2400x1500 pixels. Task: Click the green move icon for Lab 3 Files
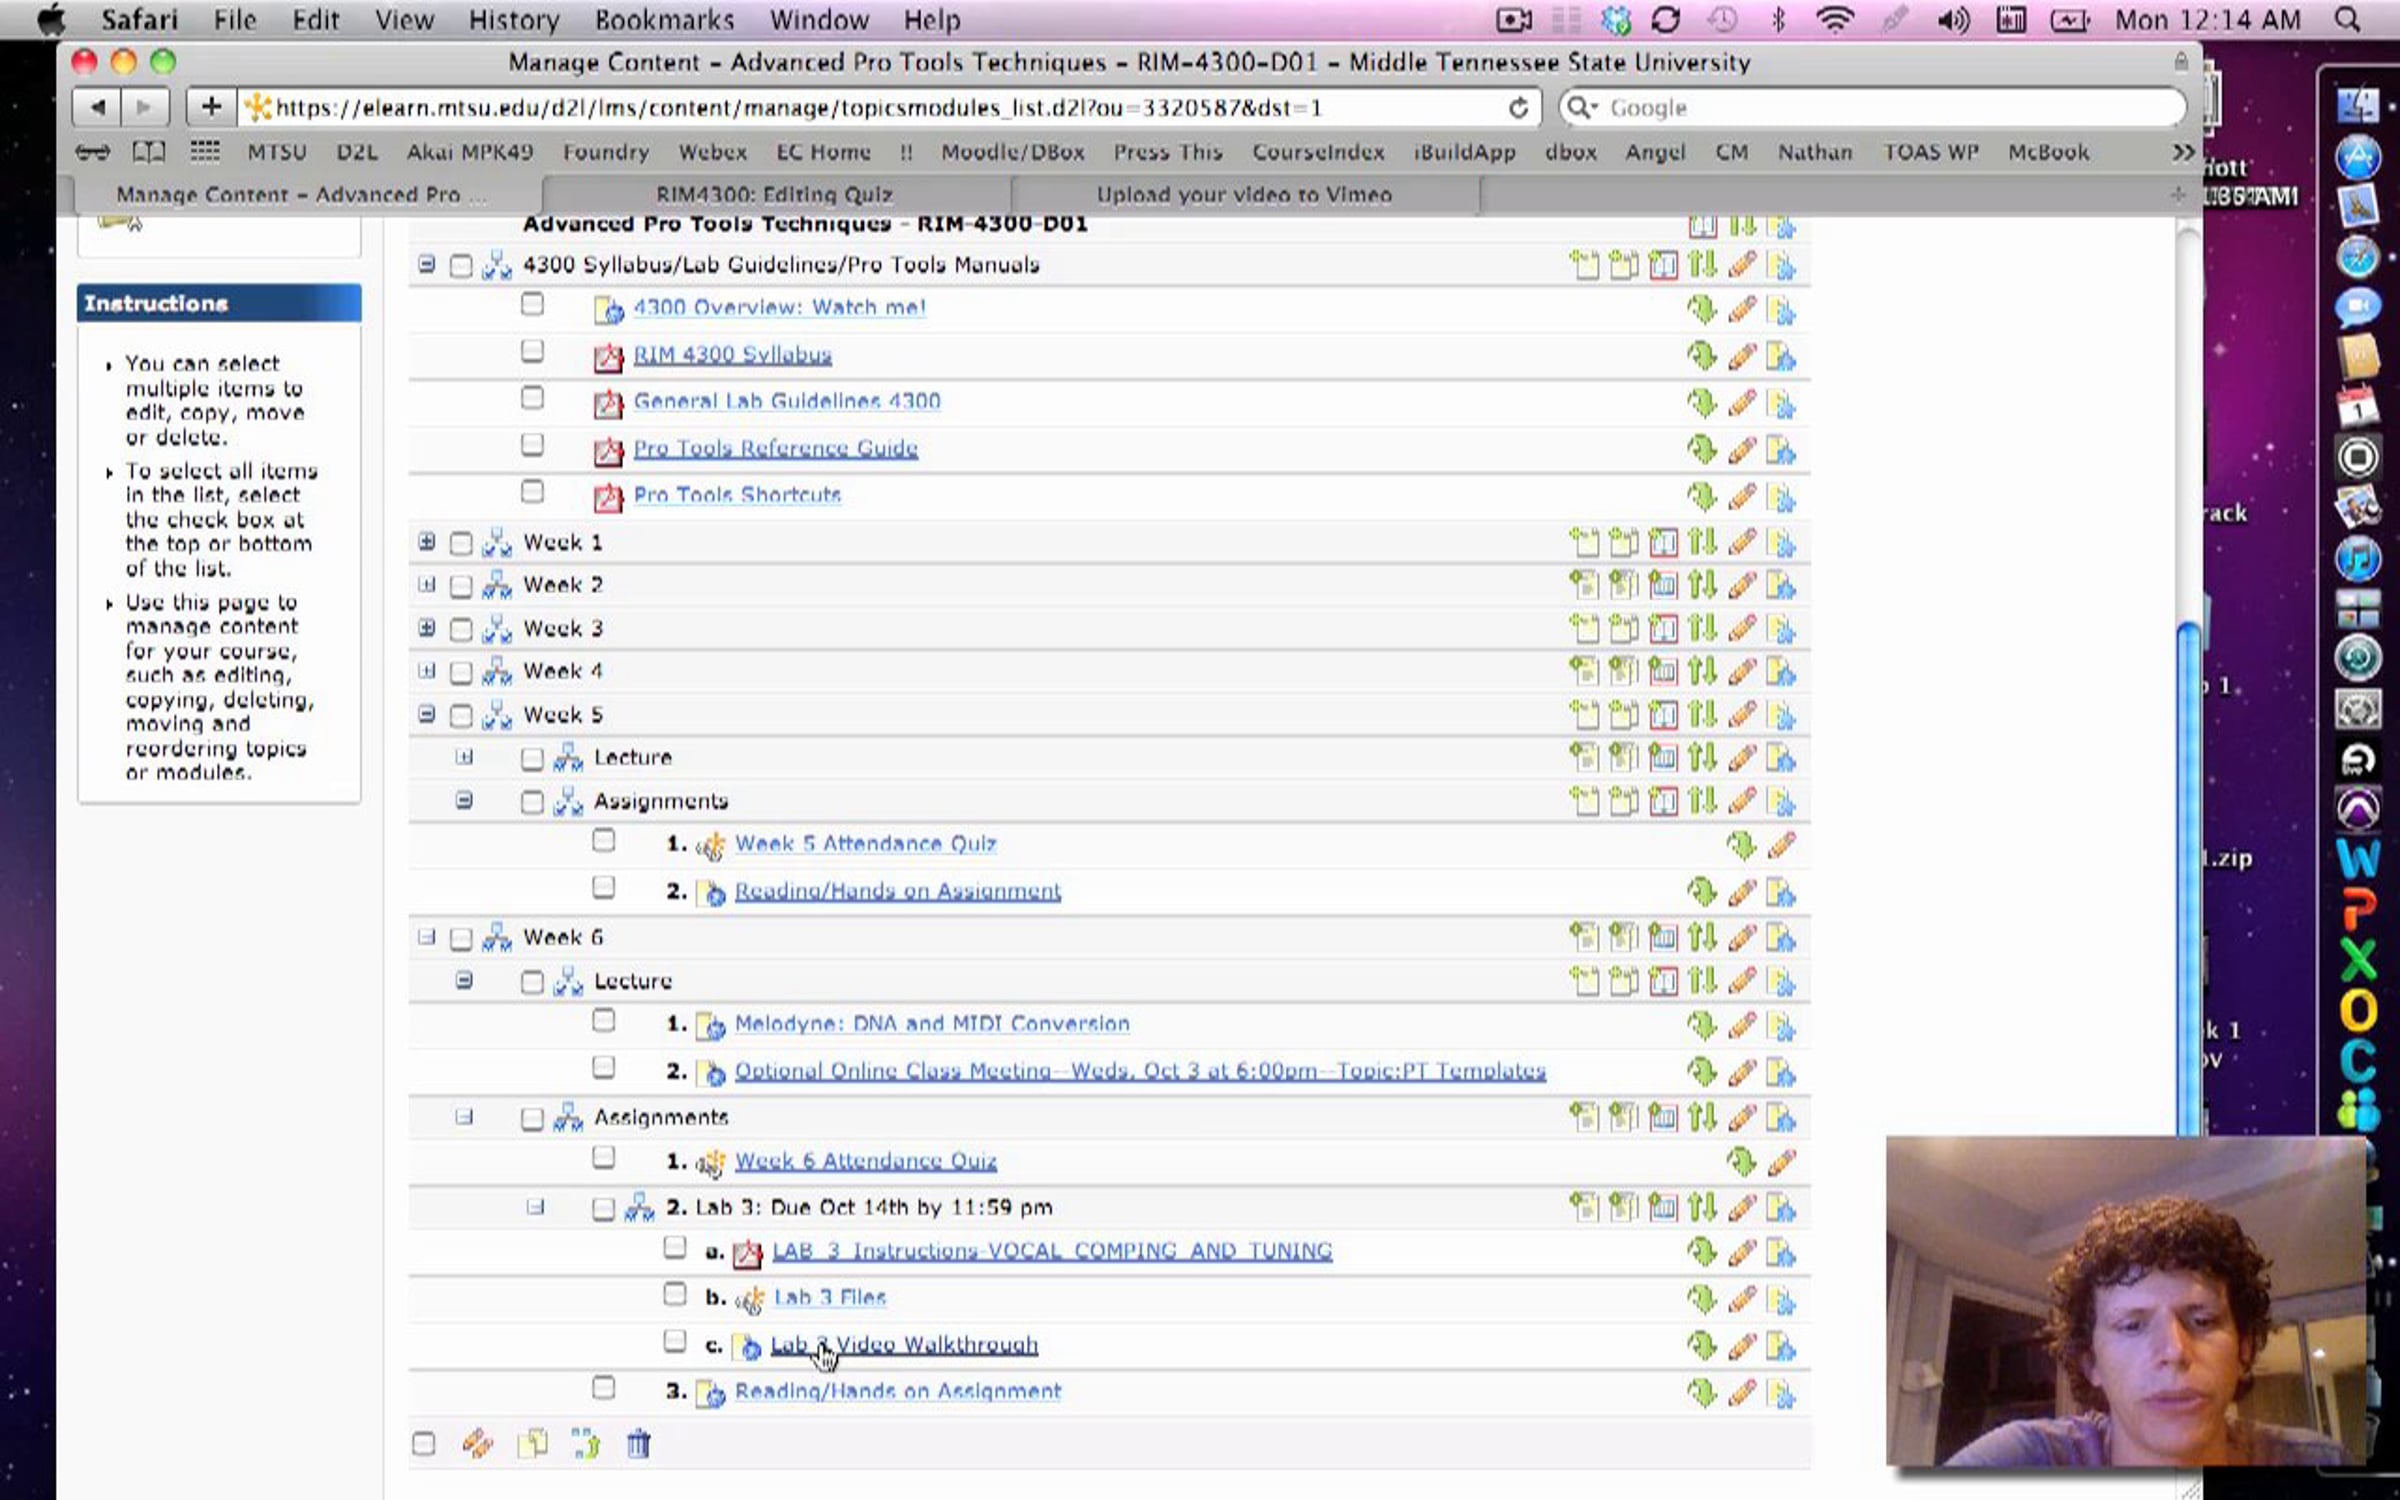1702,1299
